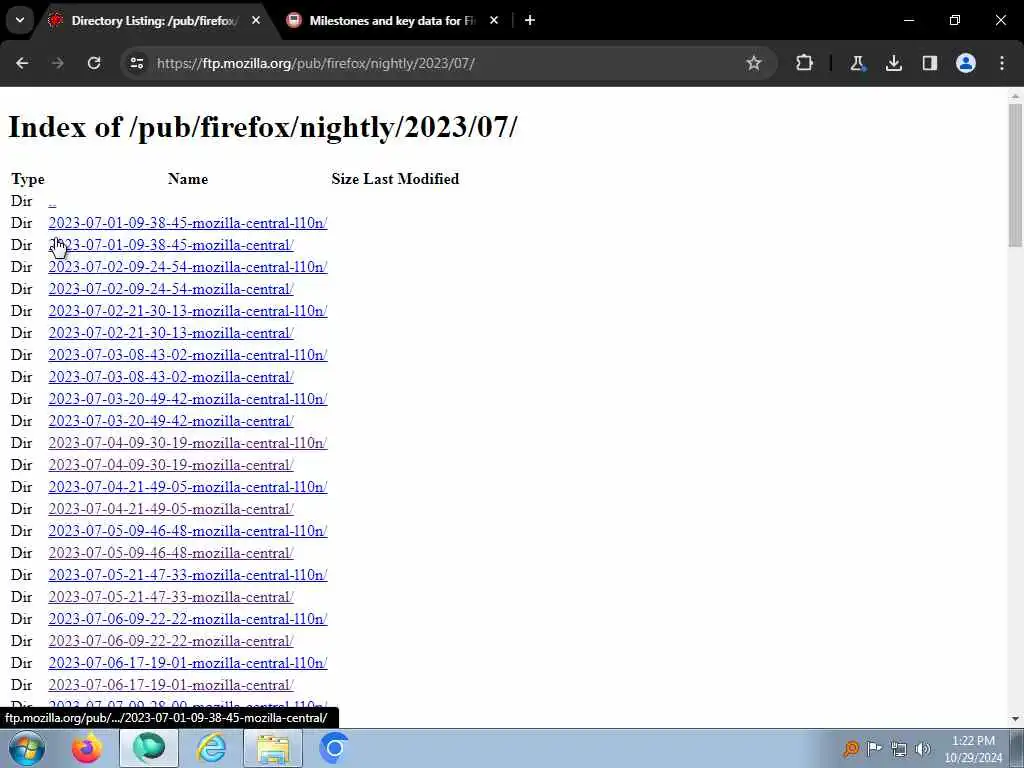Screen dimensions: 1024x768
Task: Close the Directory Listing tab
Action: pyautogui.click(x=256, y=20)
